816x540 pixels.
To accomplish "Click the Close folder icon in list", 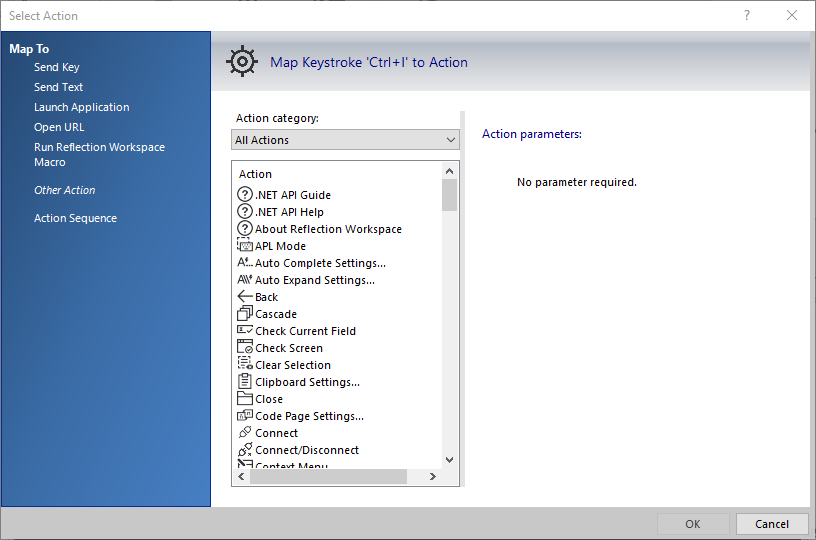I will pyautogui.click(x=245, y=398).
